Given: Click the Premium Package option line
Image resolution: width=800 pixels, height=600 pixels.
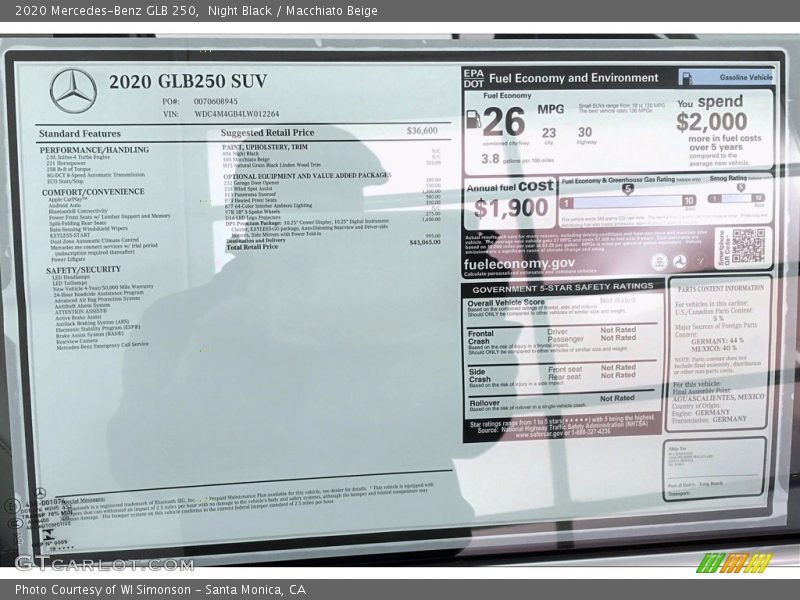Looking at the screenshot, I should tap(307, 222).
